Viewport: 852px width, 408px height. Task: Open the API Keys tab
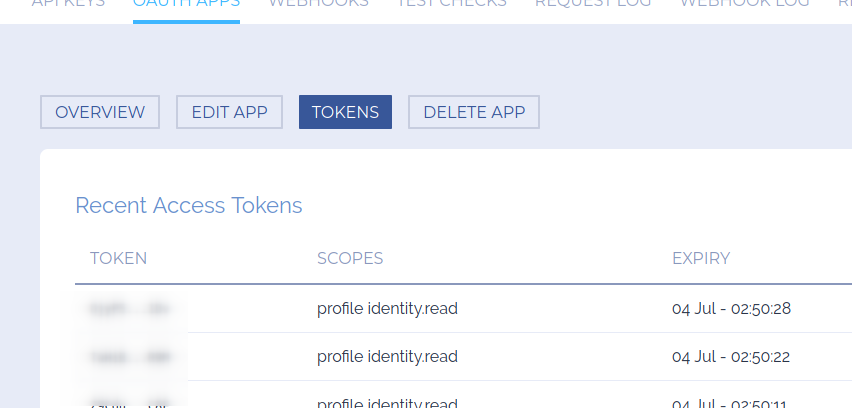coord(68,4)
